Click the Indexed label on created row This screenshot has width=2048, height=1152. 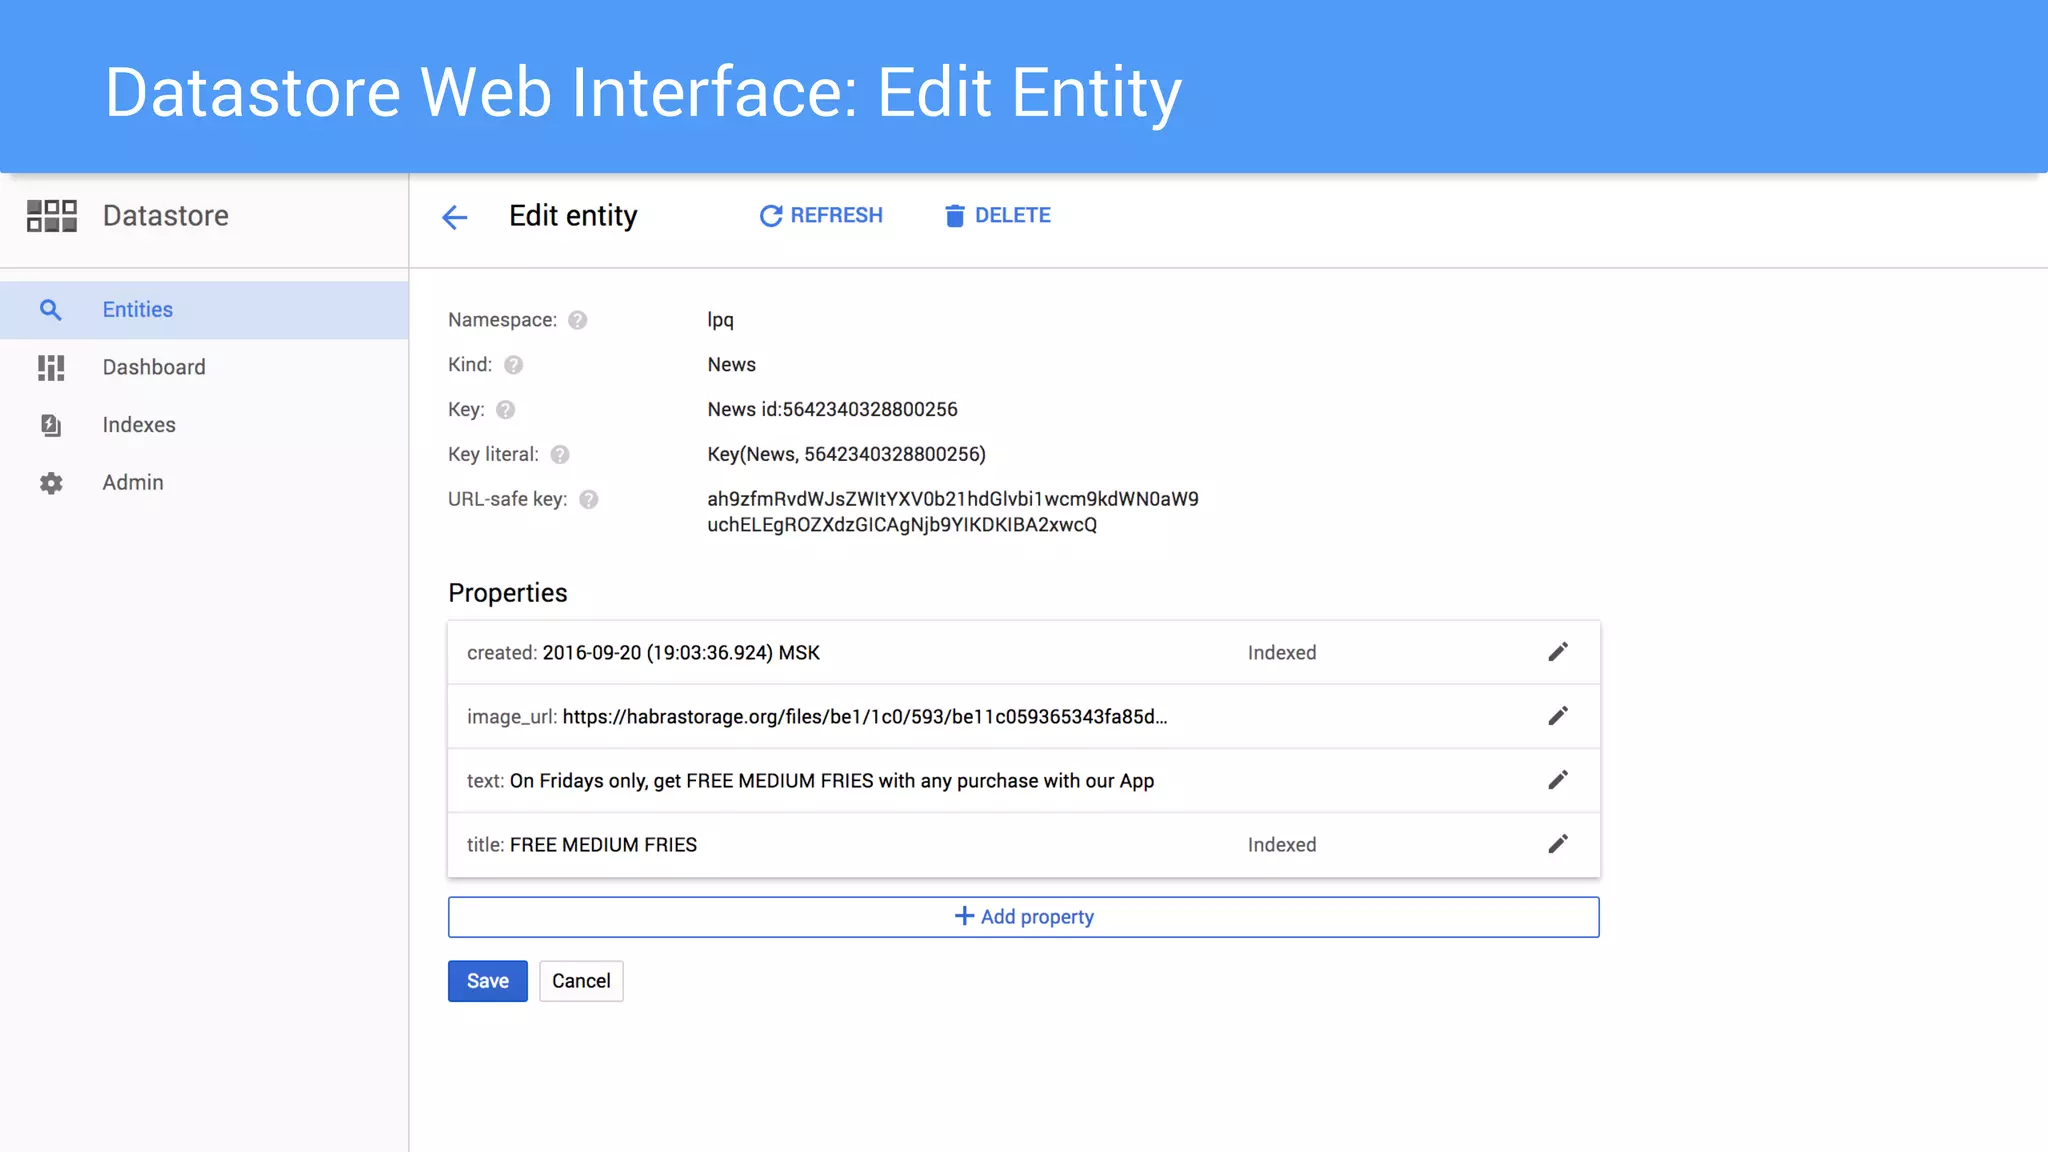click(1282, 653)
